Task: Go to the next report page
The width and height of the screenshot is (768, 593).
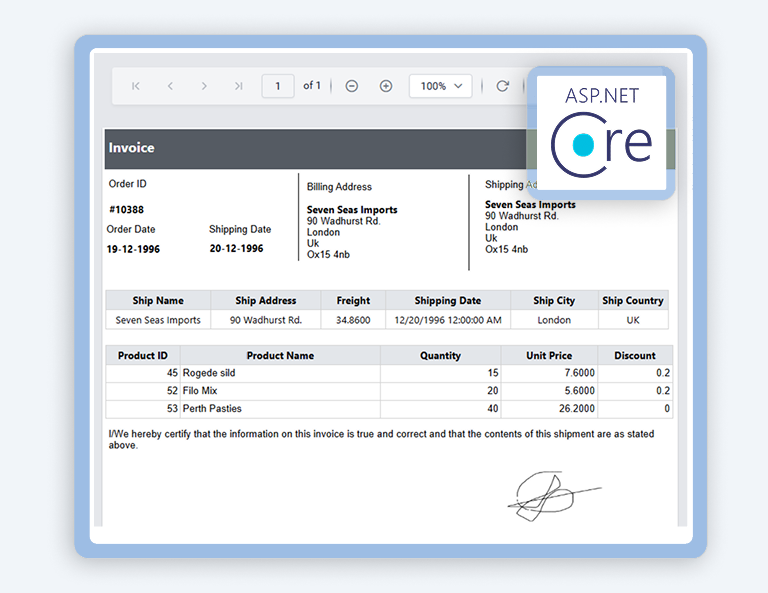Action: point(204,86)
